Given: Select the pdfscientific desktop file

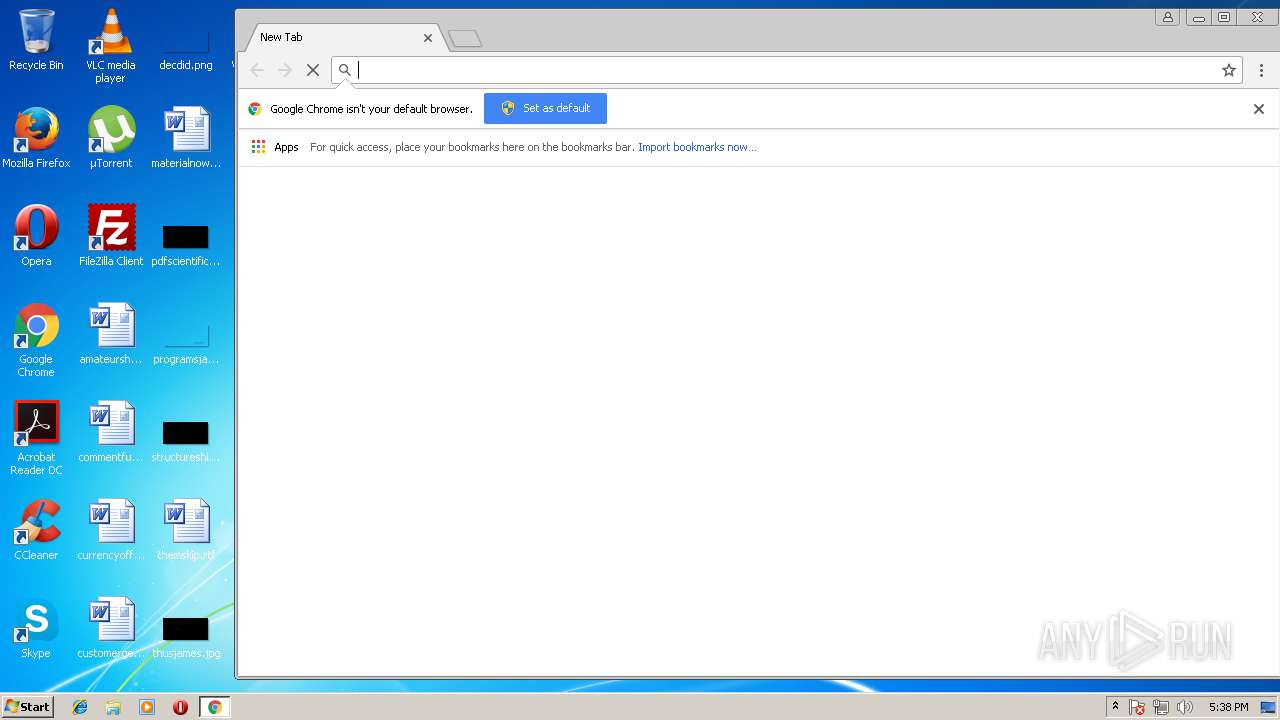Looking at the screenshot, I should (x=186, y=246).
